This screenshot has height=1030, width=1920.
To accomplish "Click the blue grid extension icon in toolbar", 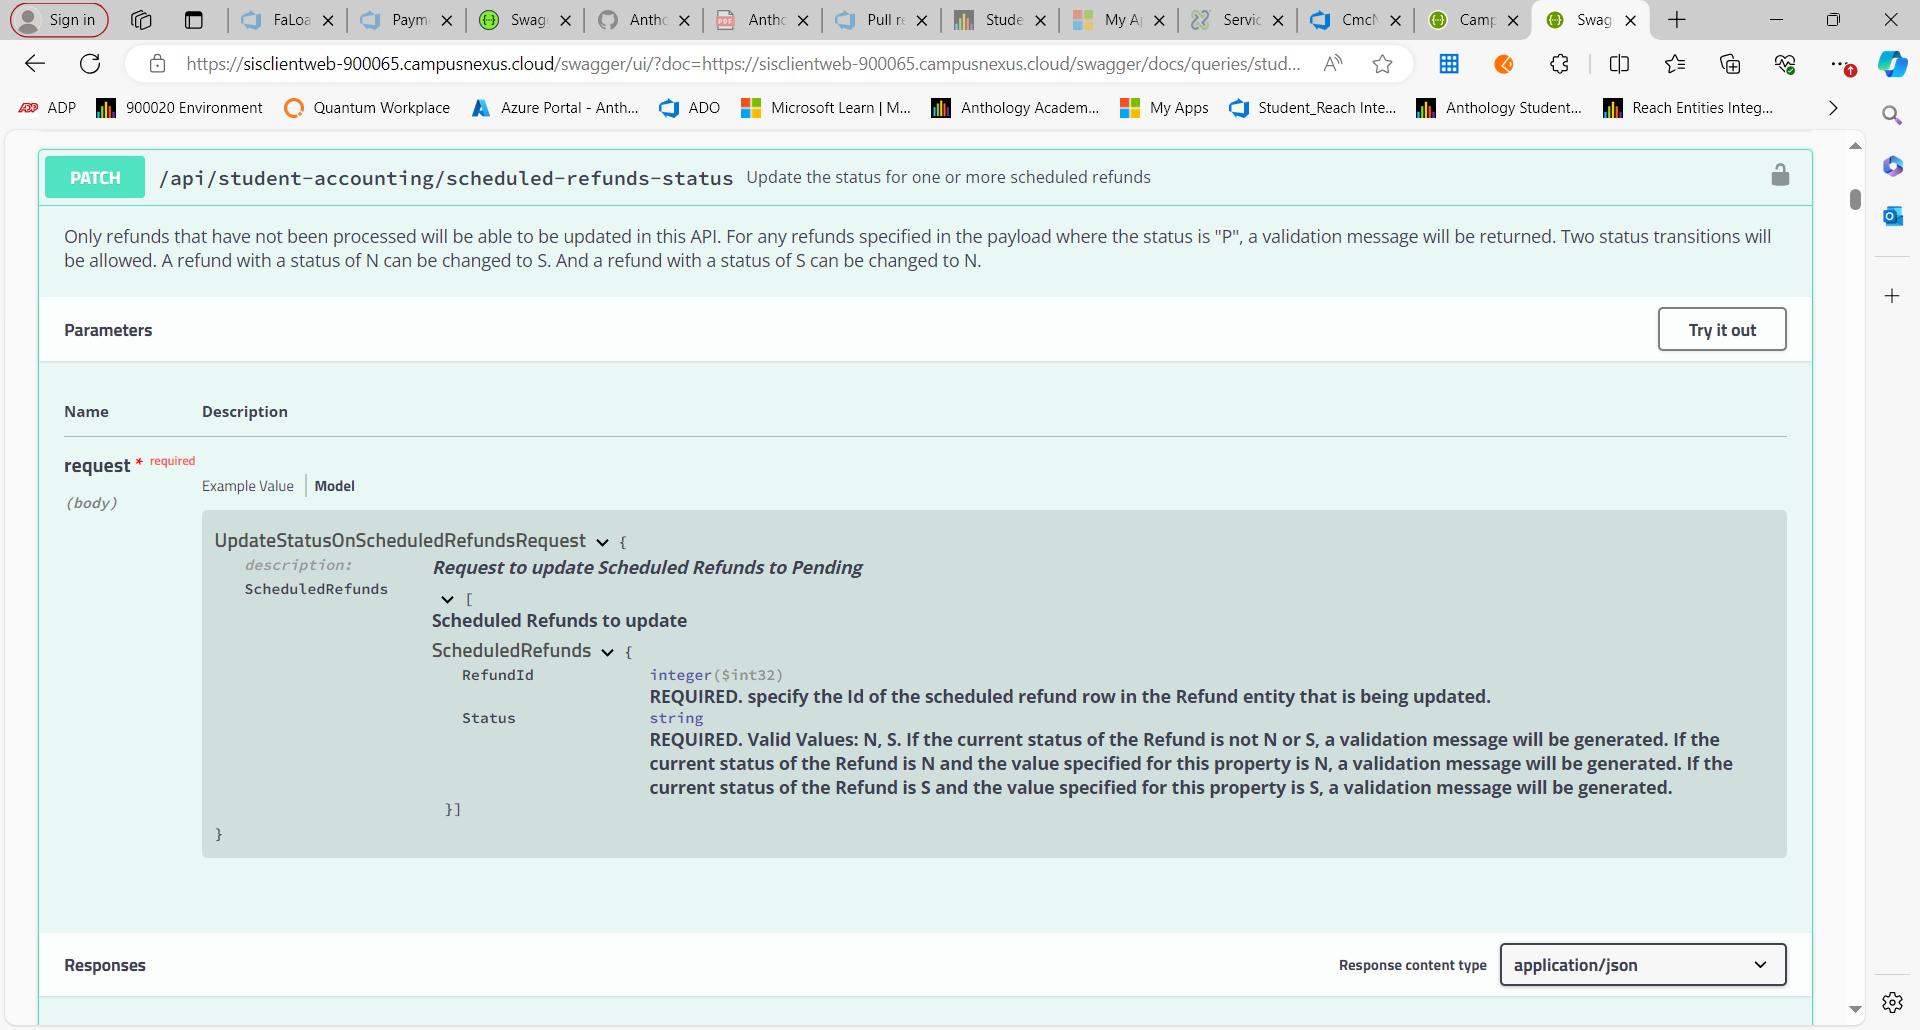I will click(x=1449, y=64).
